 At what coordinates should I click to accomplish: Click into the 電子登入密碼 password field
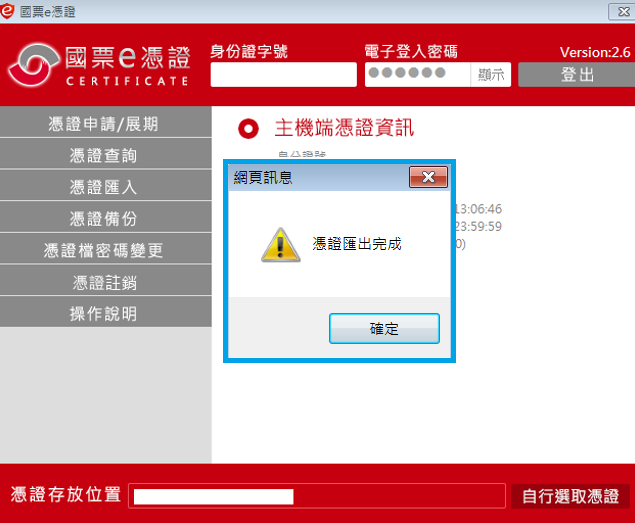pyautogui.click(x=418, y=75)
